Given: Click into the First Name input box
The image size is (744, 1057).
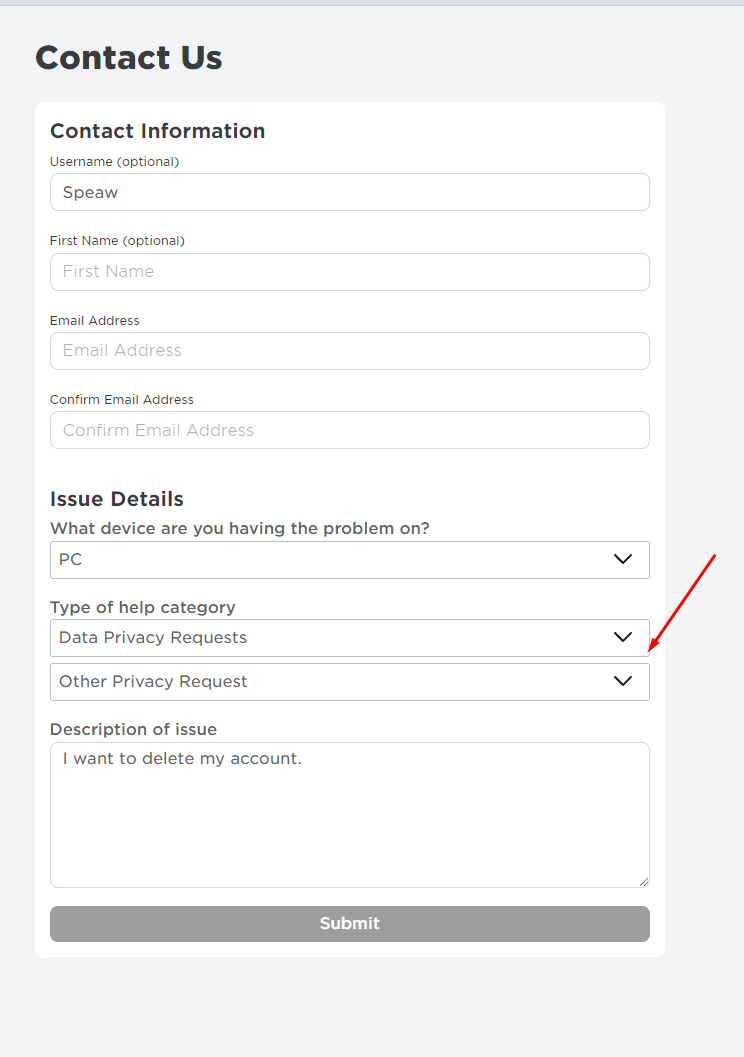Looking at the screenshot, I should (349, 271).
